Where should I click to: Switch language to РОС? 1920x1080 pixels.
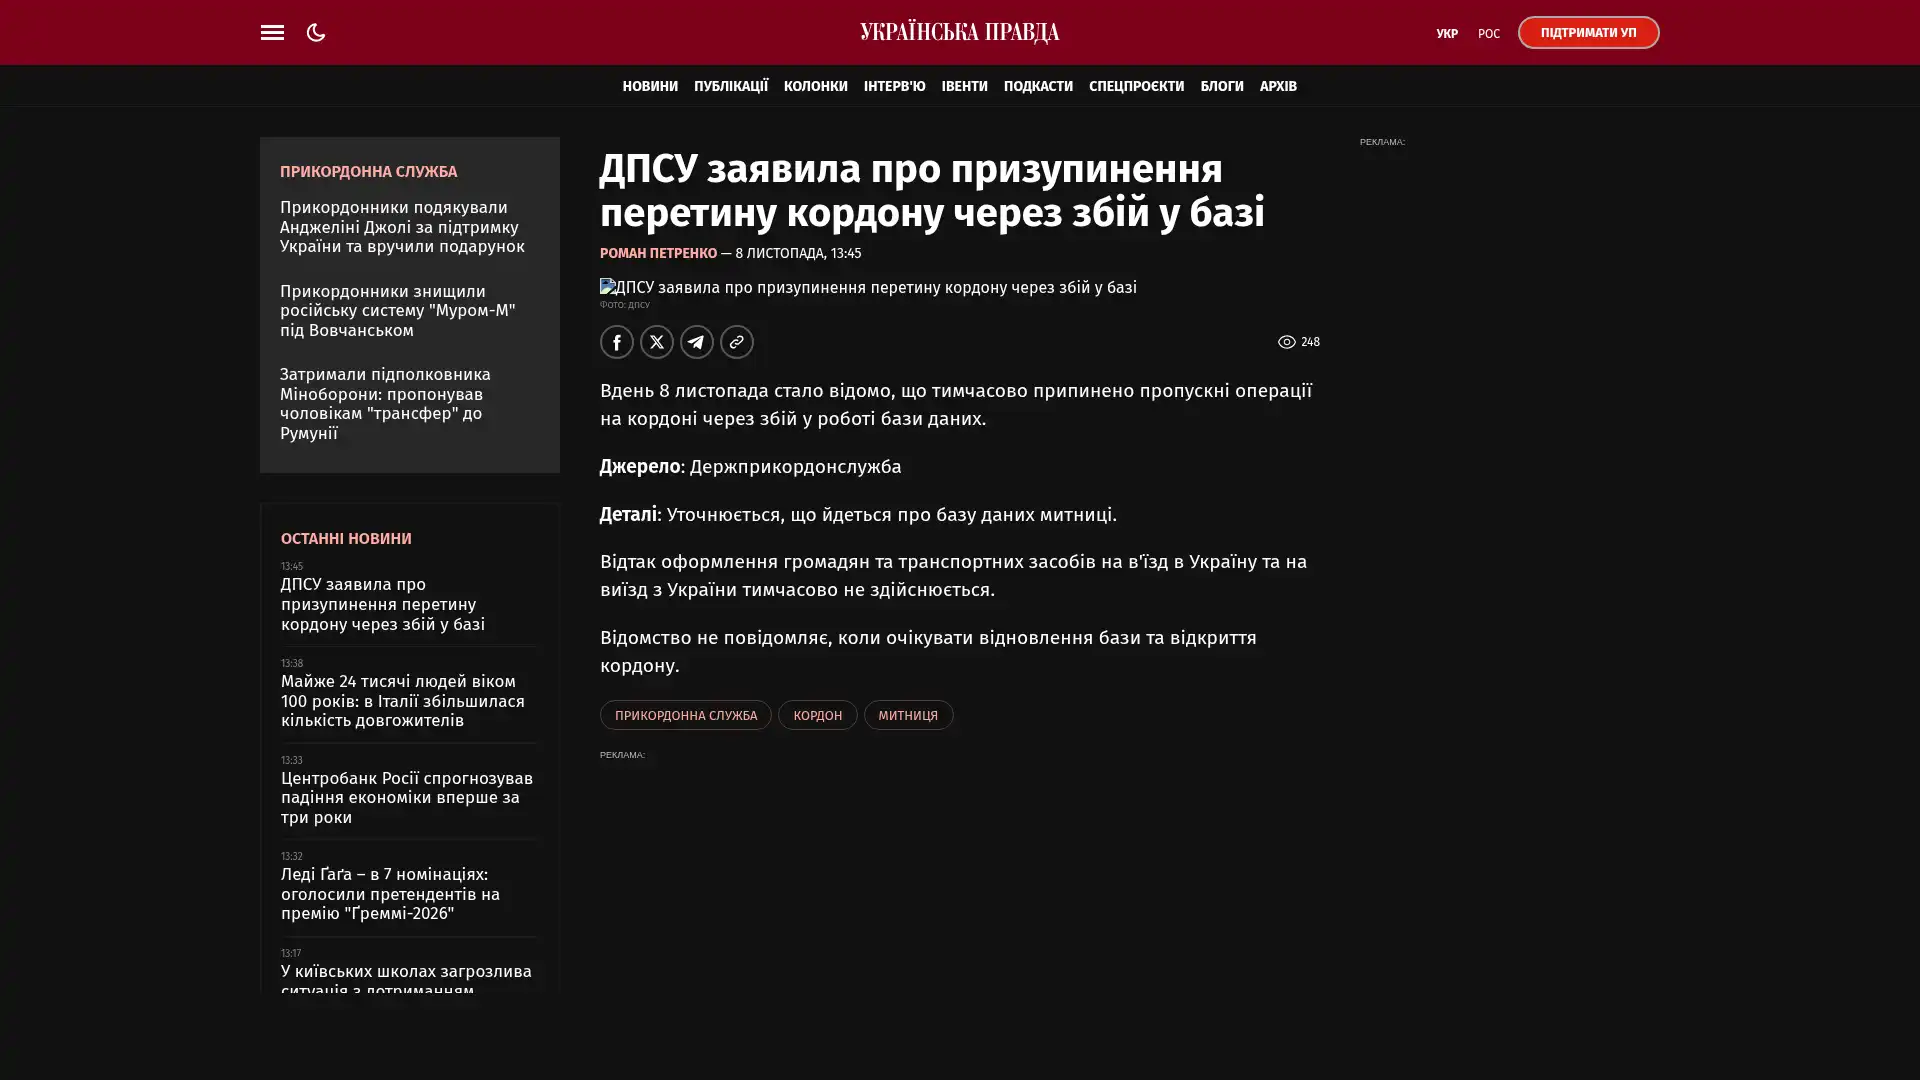tap(1488, 34)
